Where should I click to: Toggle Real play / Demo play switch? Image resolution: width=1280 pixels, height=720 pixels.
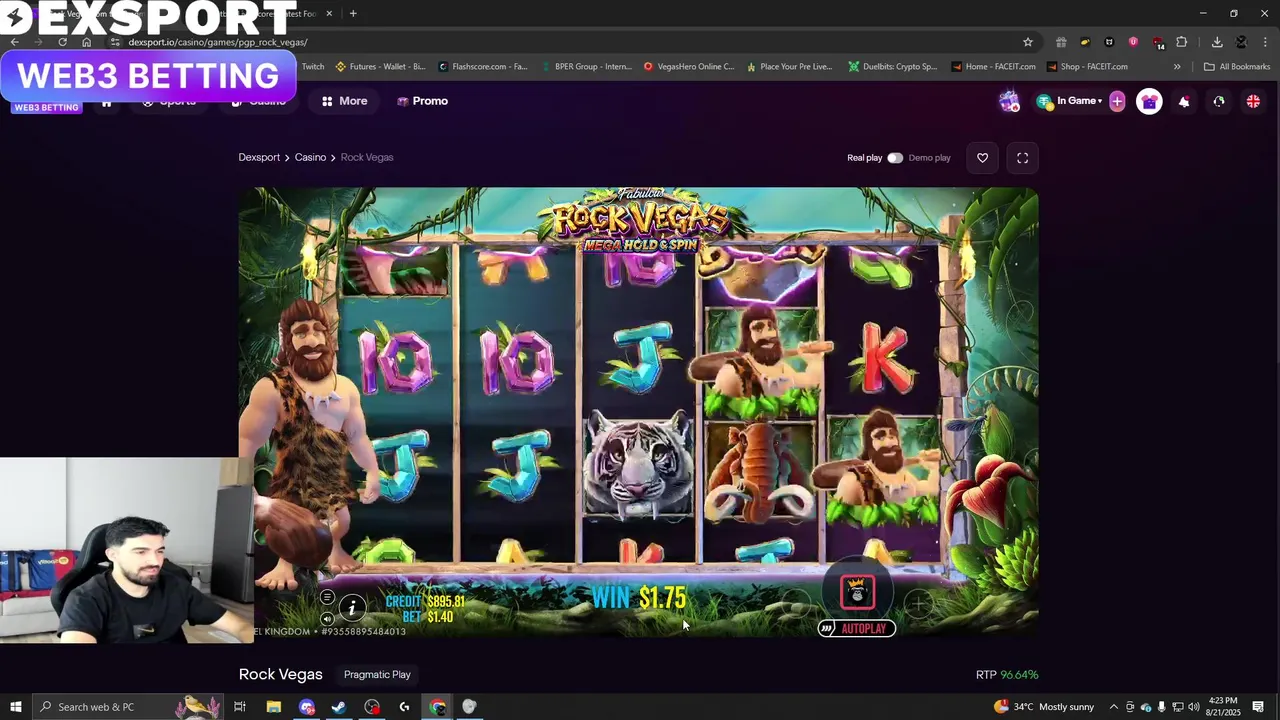(894, 158)
